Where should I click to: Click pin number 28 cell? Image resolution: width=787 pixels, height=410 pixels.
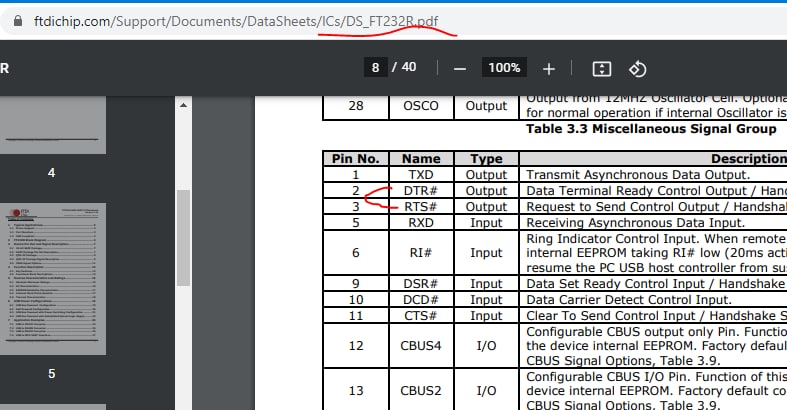[355, 106]
